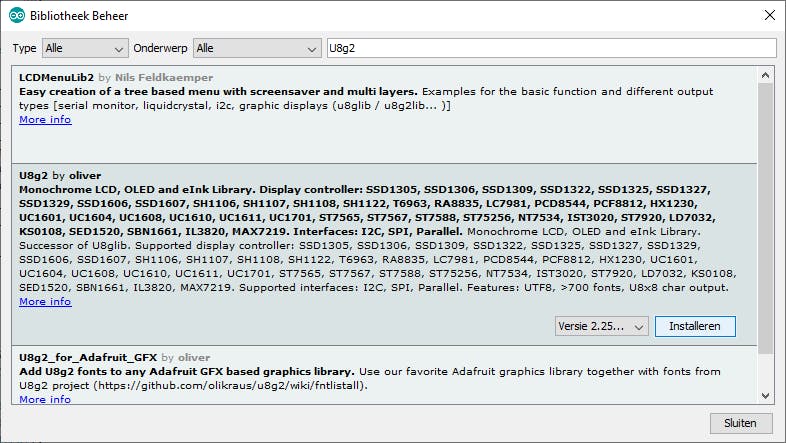Select the U8g2 by oliver title

tap(60, 175)
